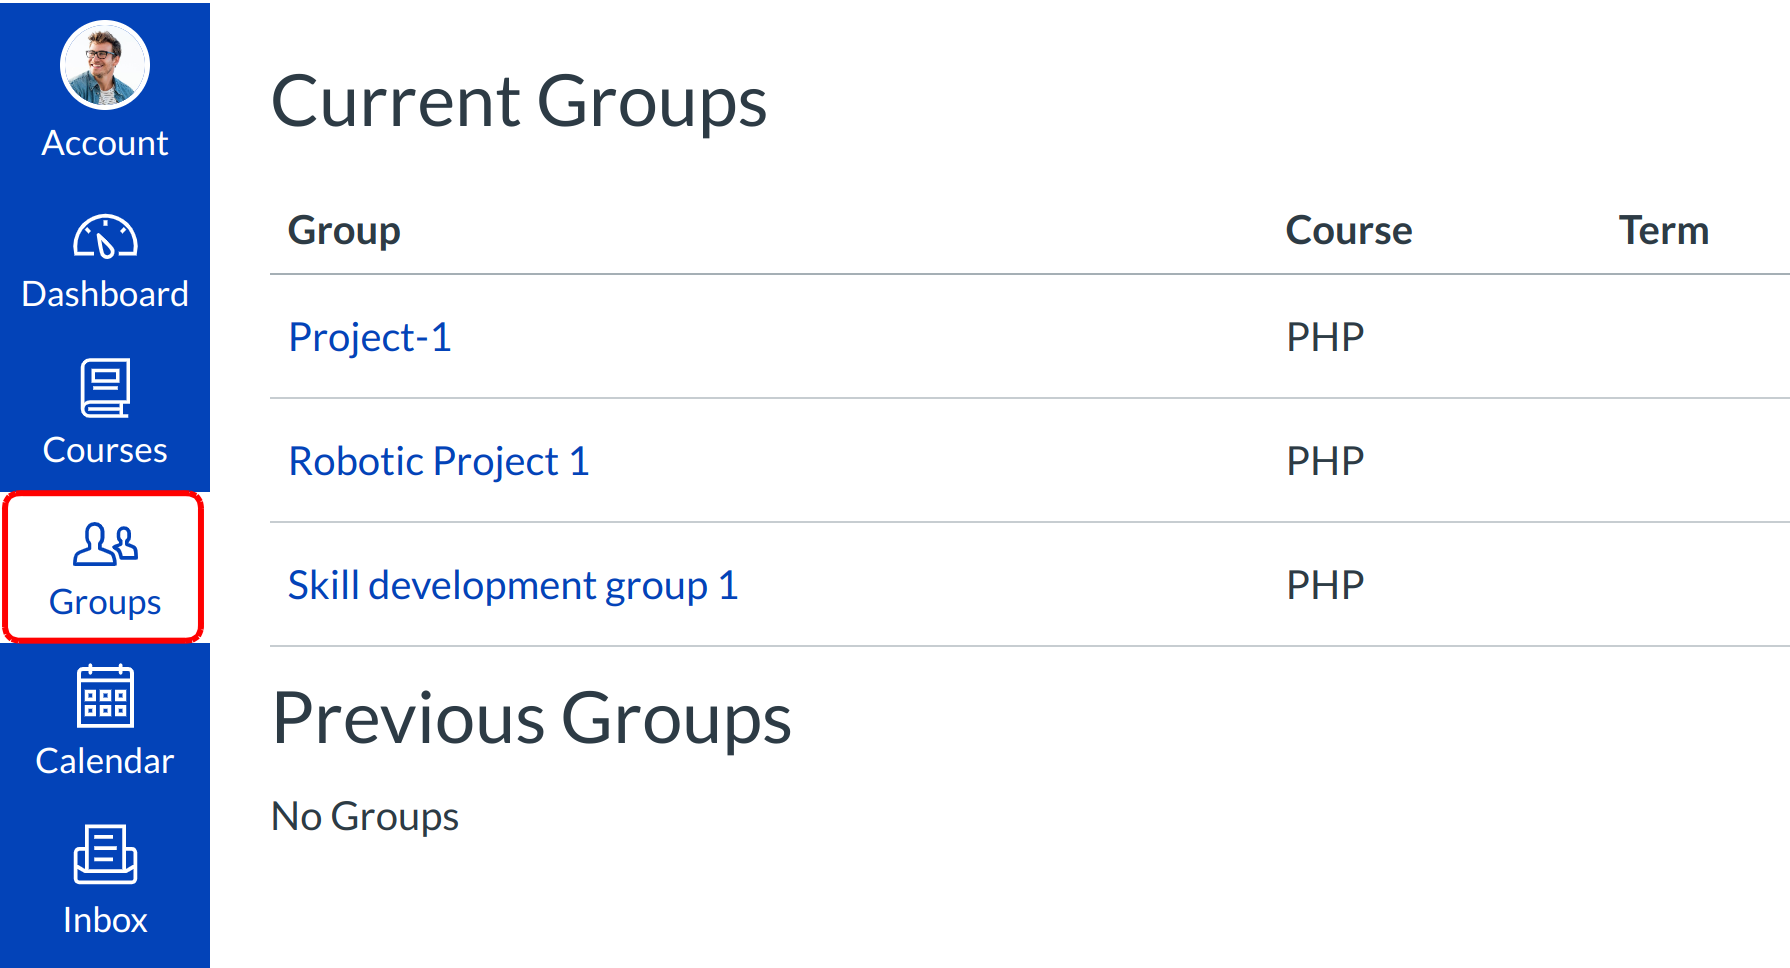Click the PHP course cell for Project-1
Screen dimensions: 1790x968
(x=1325, y=337)
